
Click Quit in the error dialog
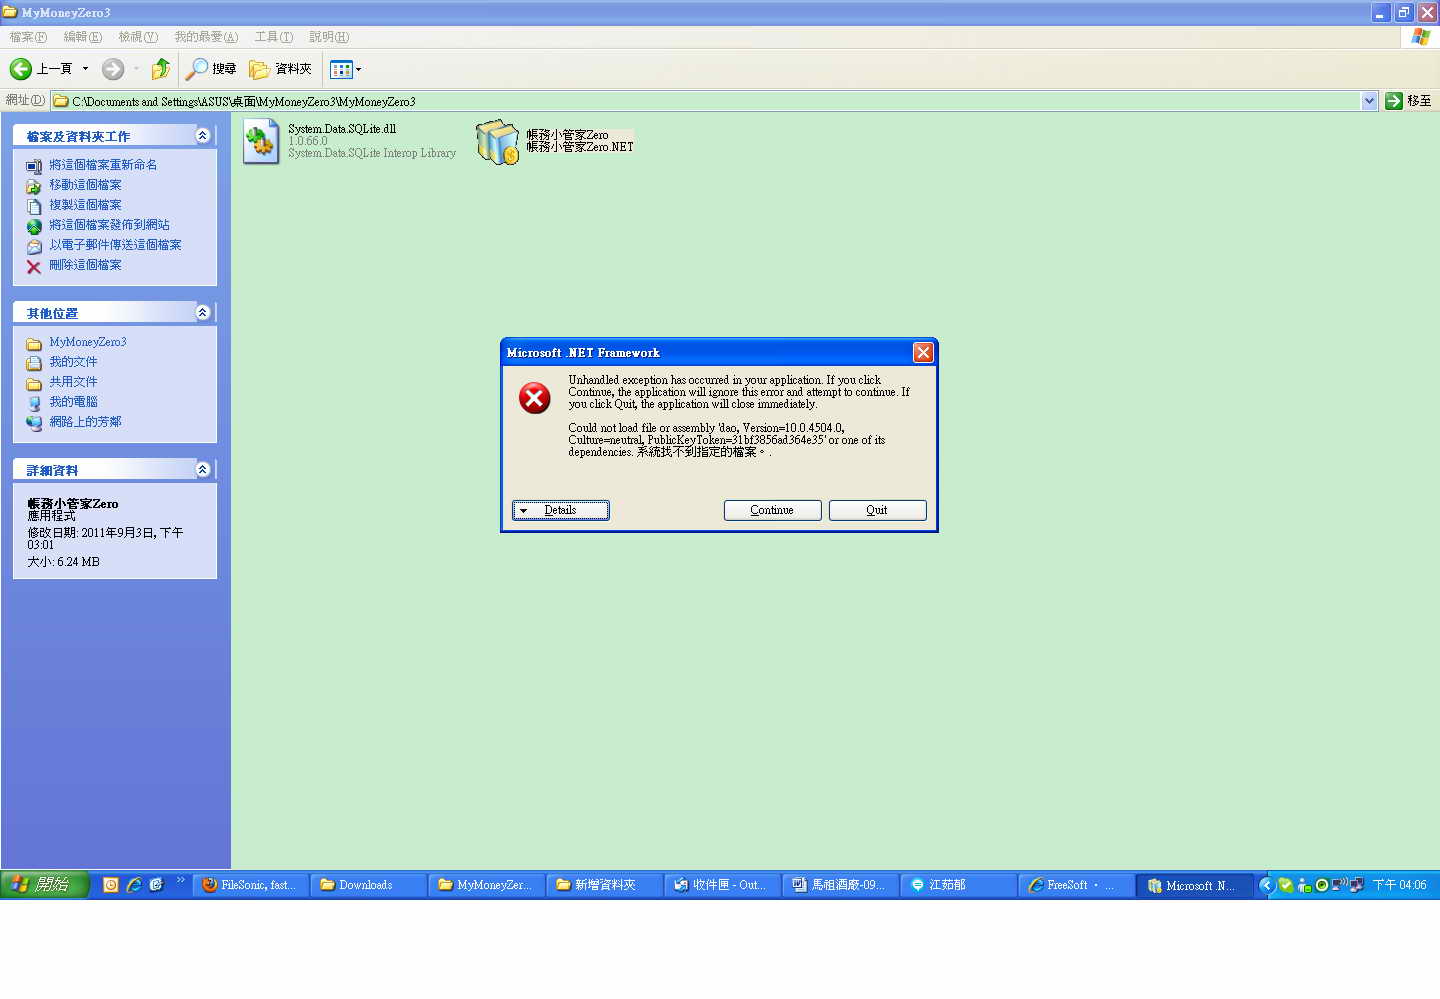tap(878, 510)
